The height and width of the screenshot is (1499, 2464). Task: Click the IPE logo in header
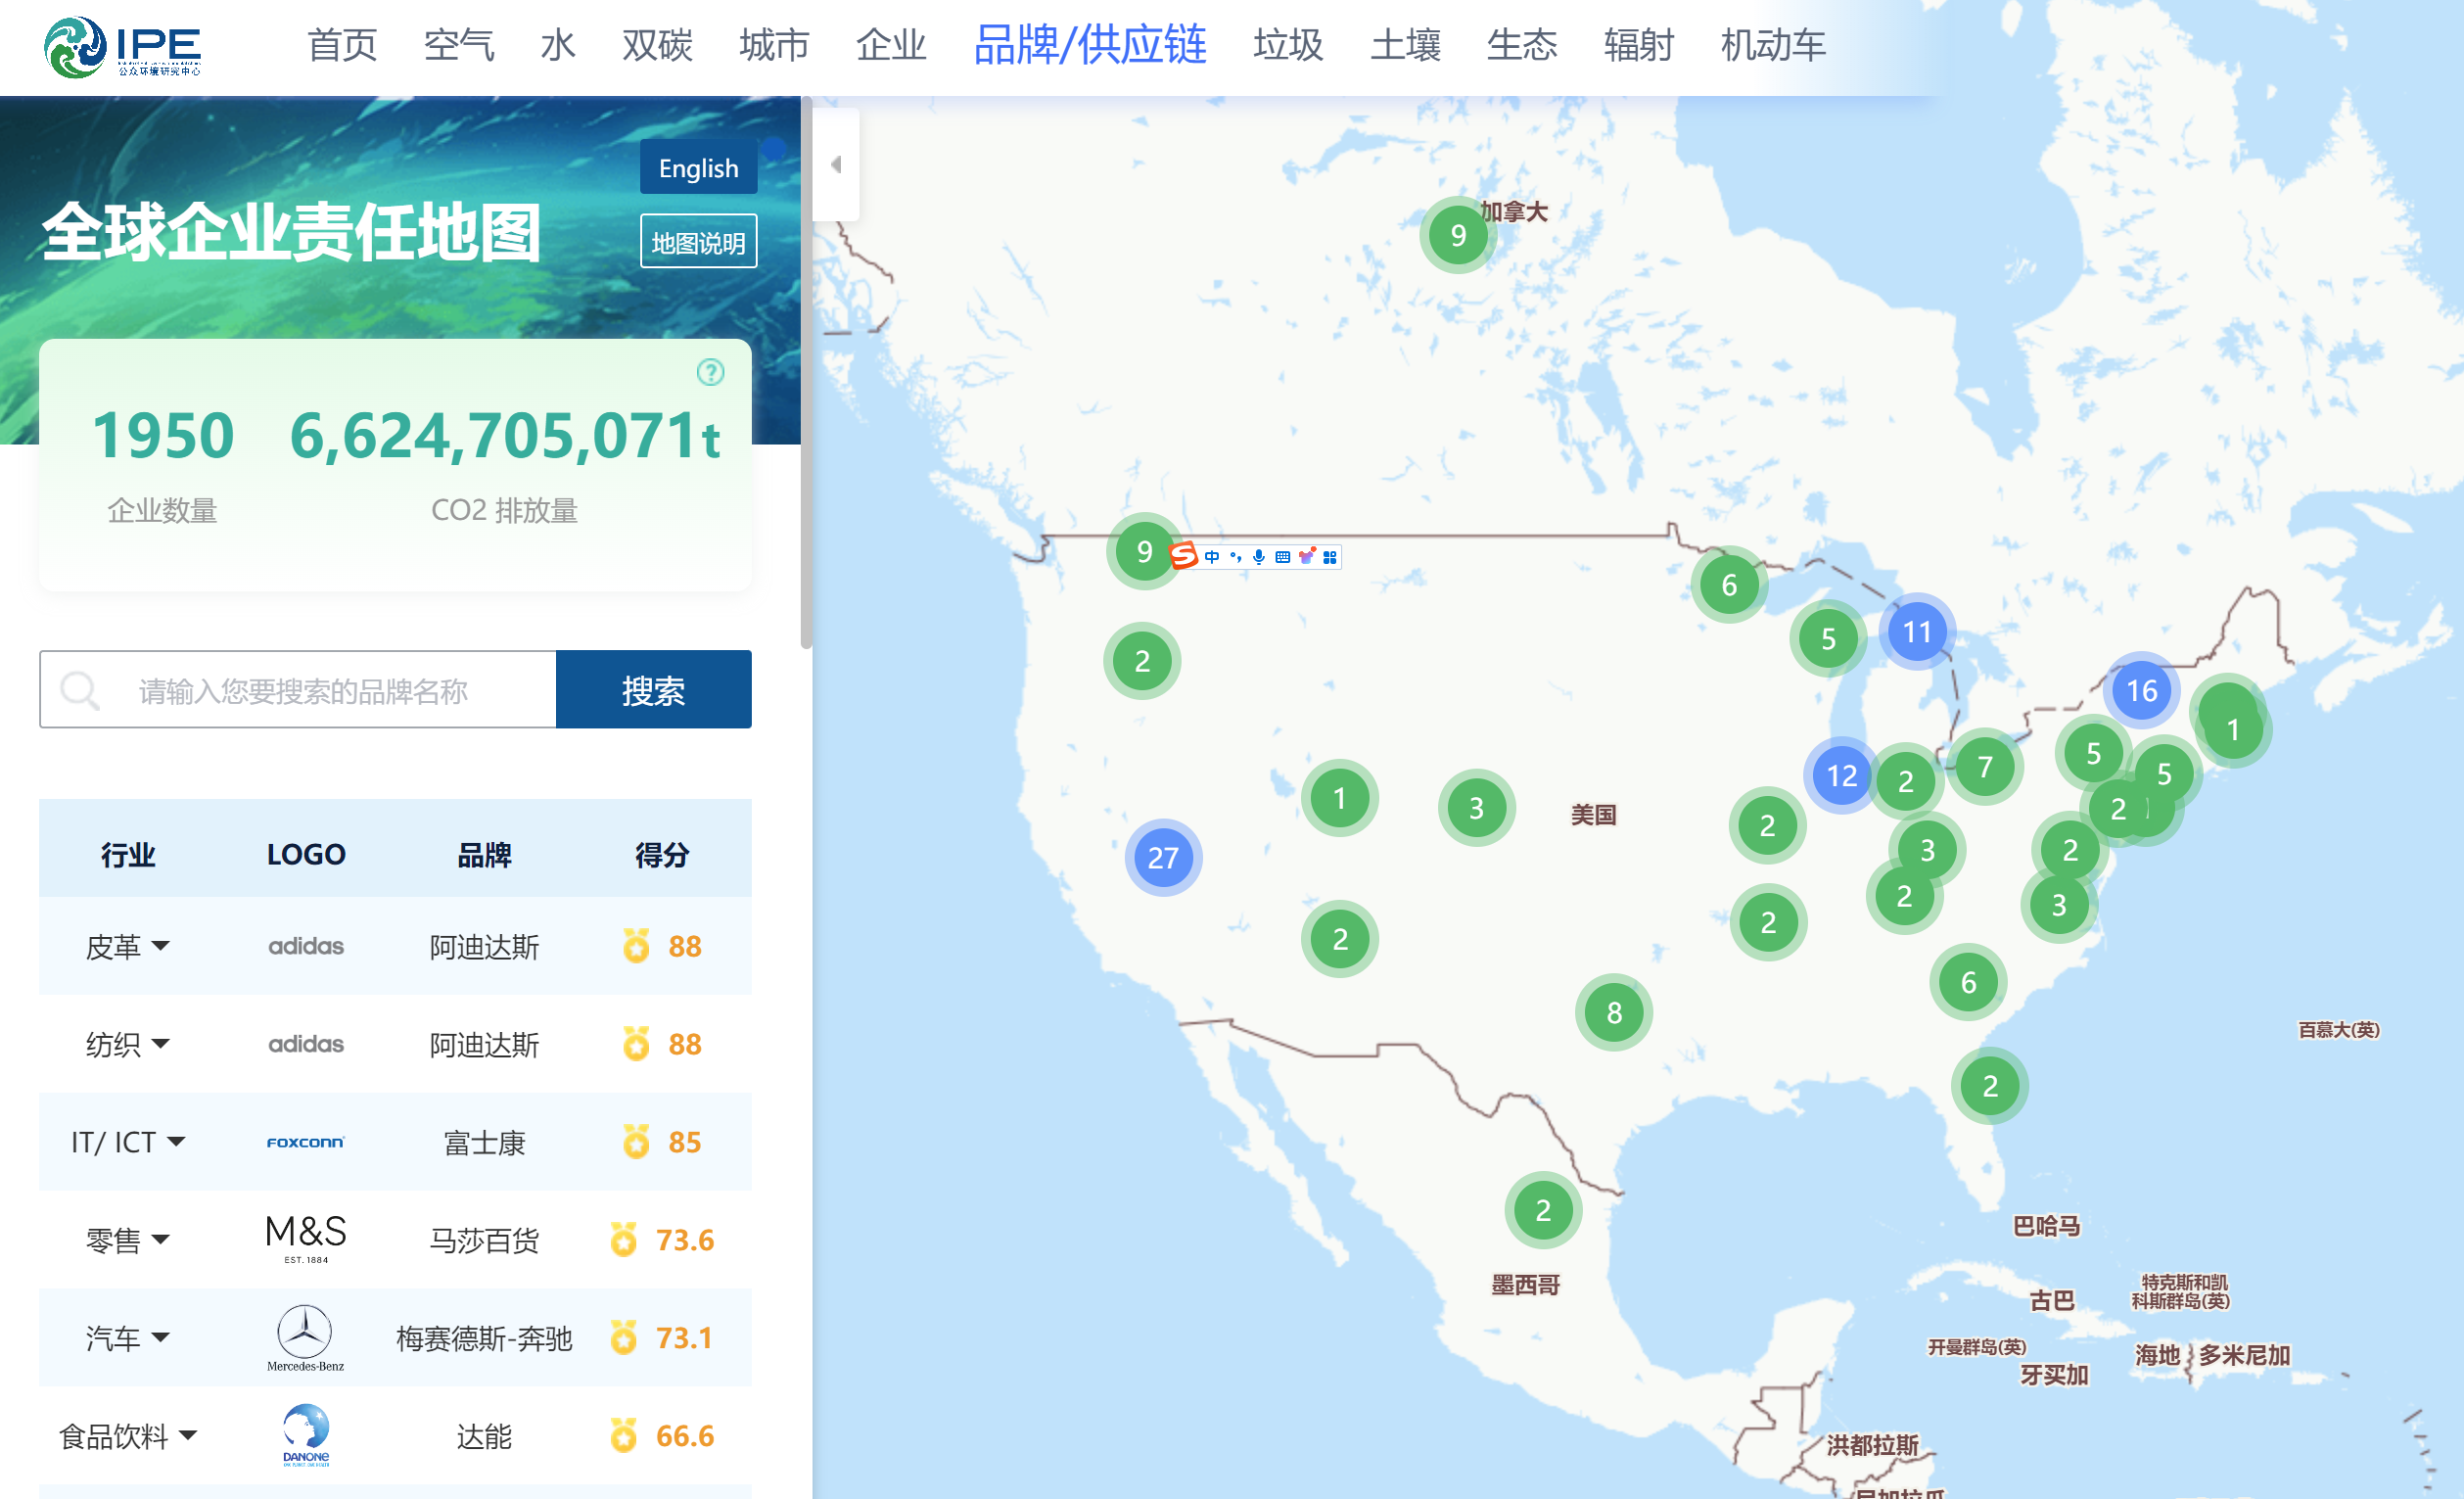click(122, 46)
